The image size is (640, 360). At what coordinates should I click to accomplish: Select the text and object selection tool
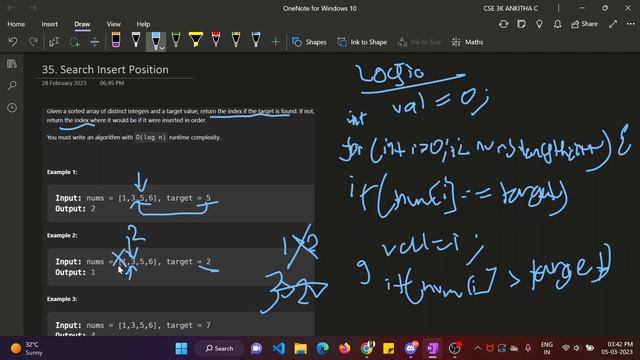coord(54,42)
